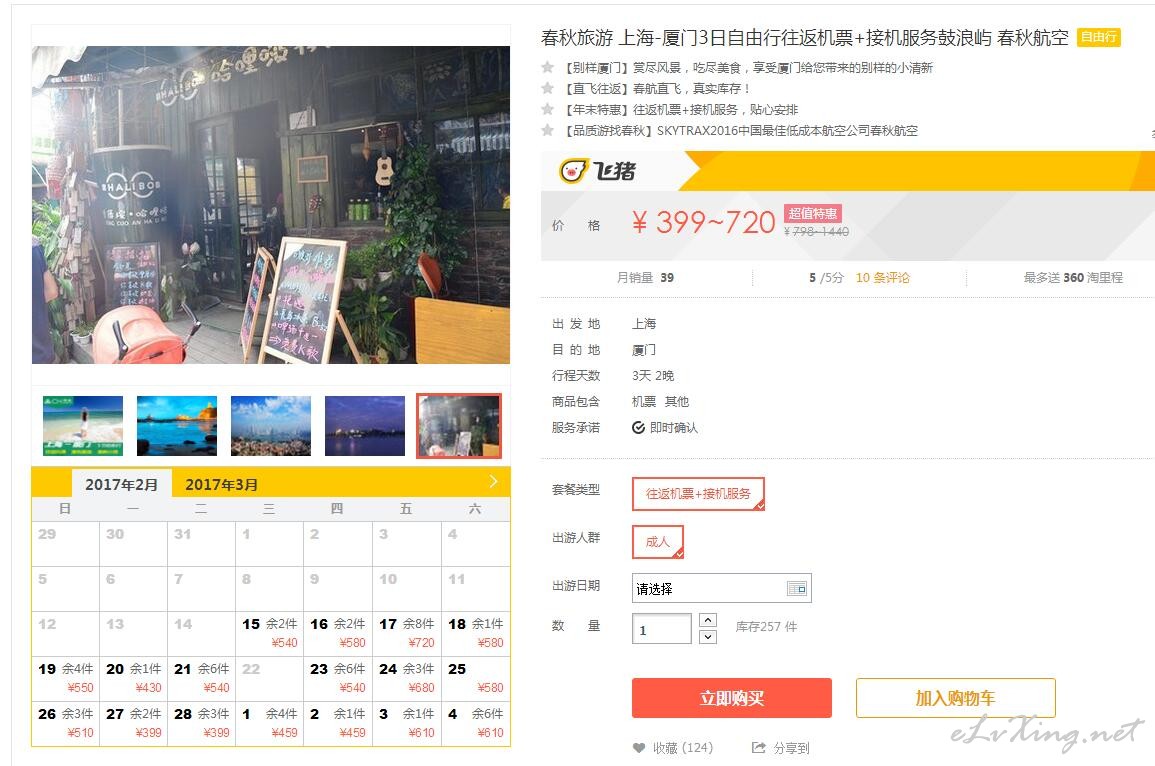Open the 出游日期 请选择 date dropdown

pyautogui.click(x=722, y=588)
